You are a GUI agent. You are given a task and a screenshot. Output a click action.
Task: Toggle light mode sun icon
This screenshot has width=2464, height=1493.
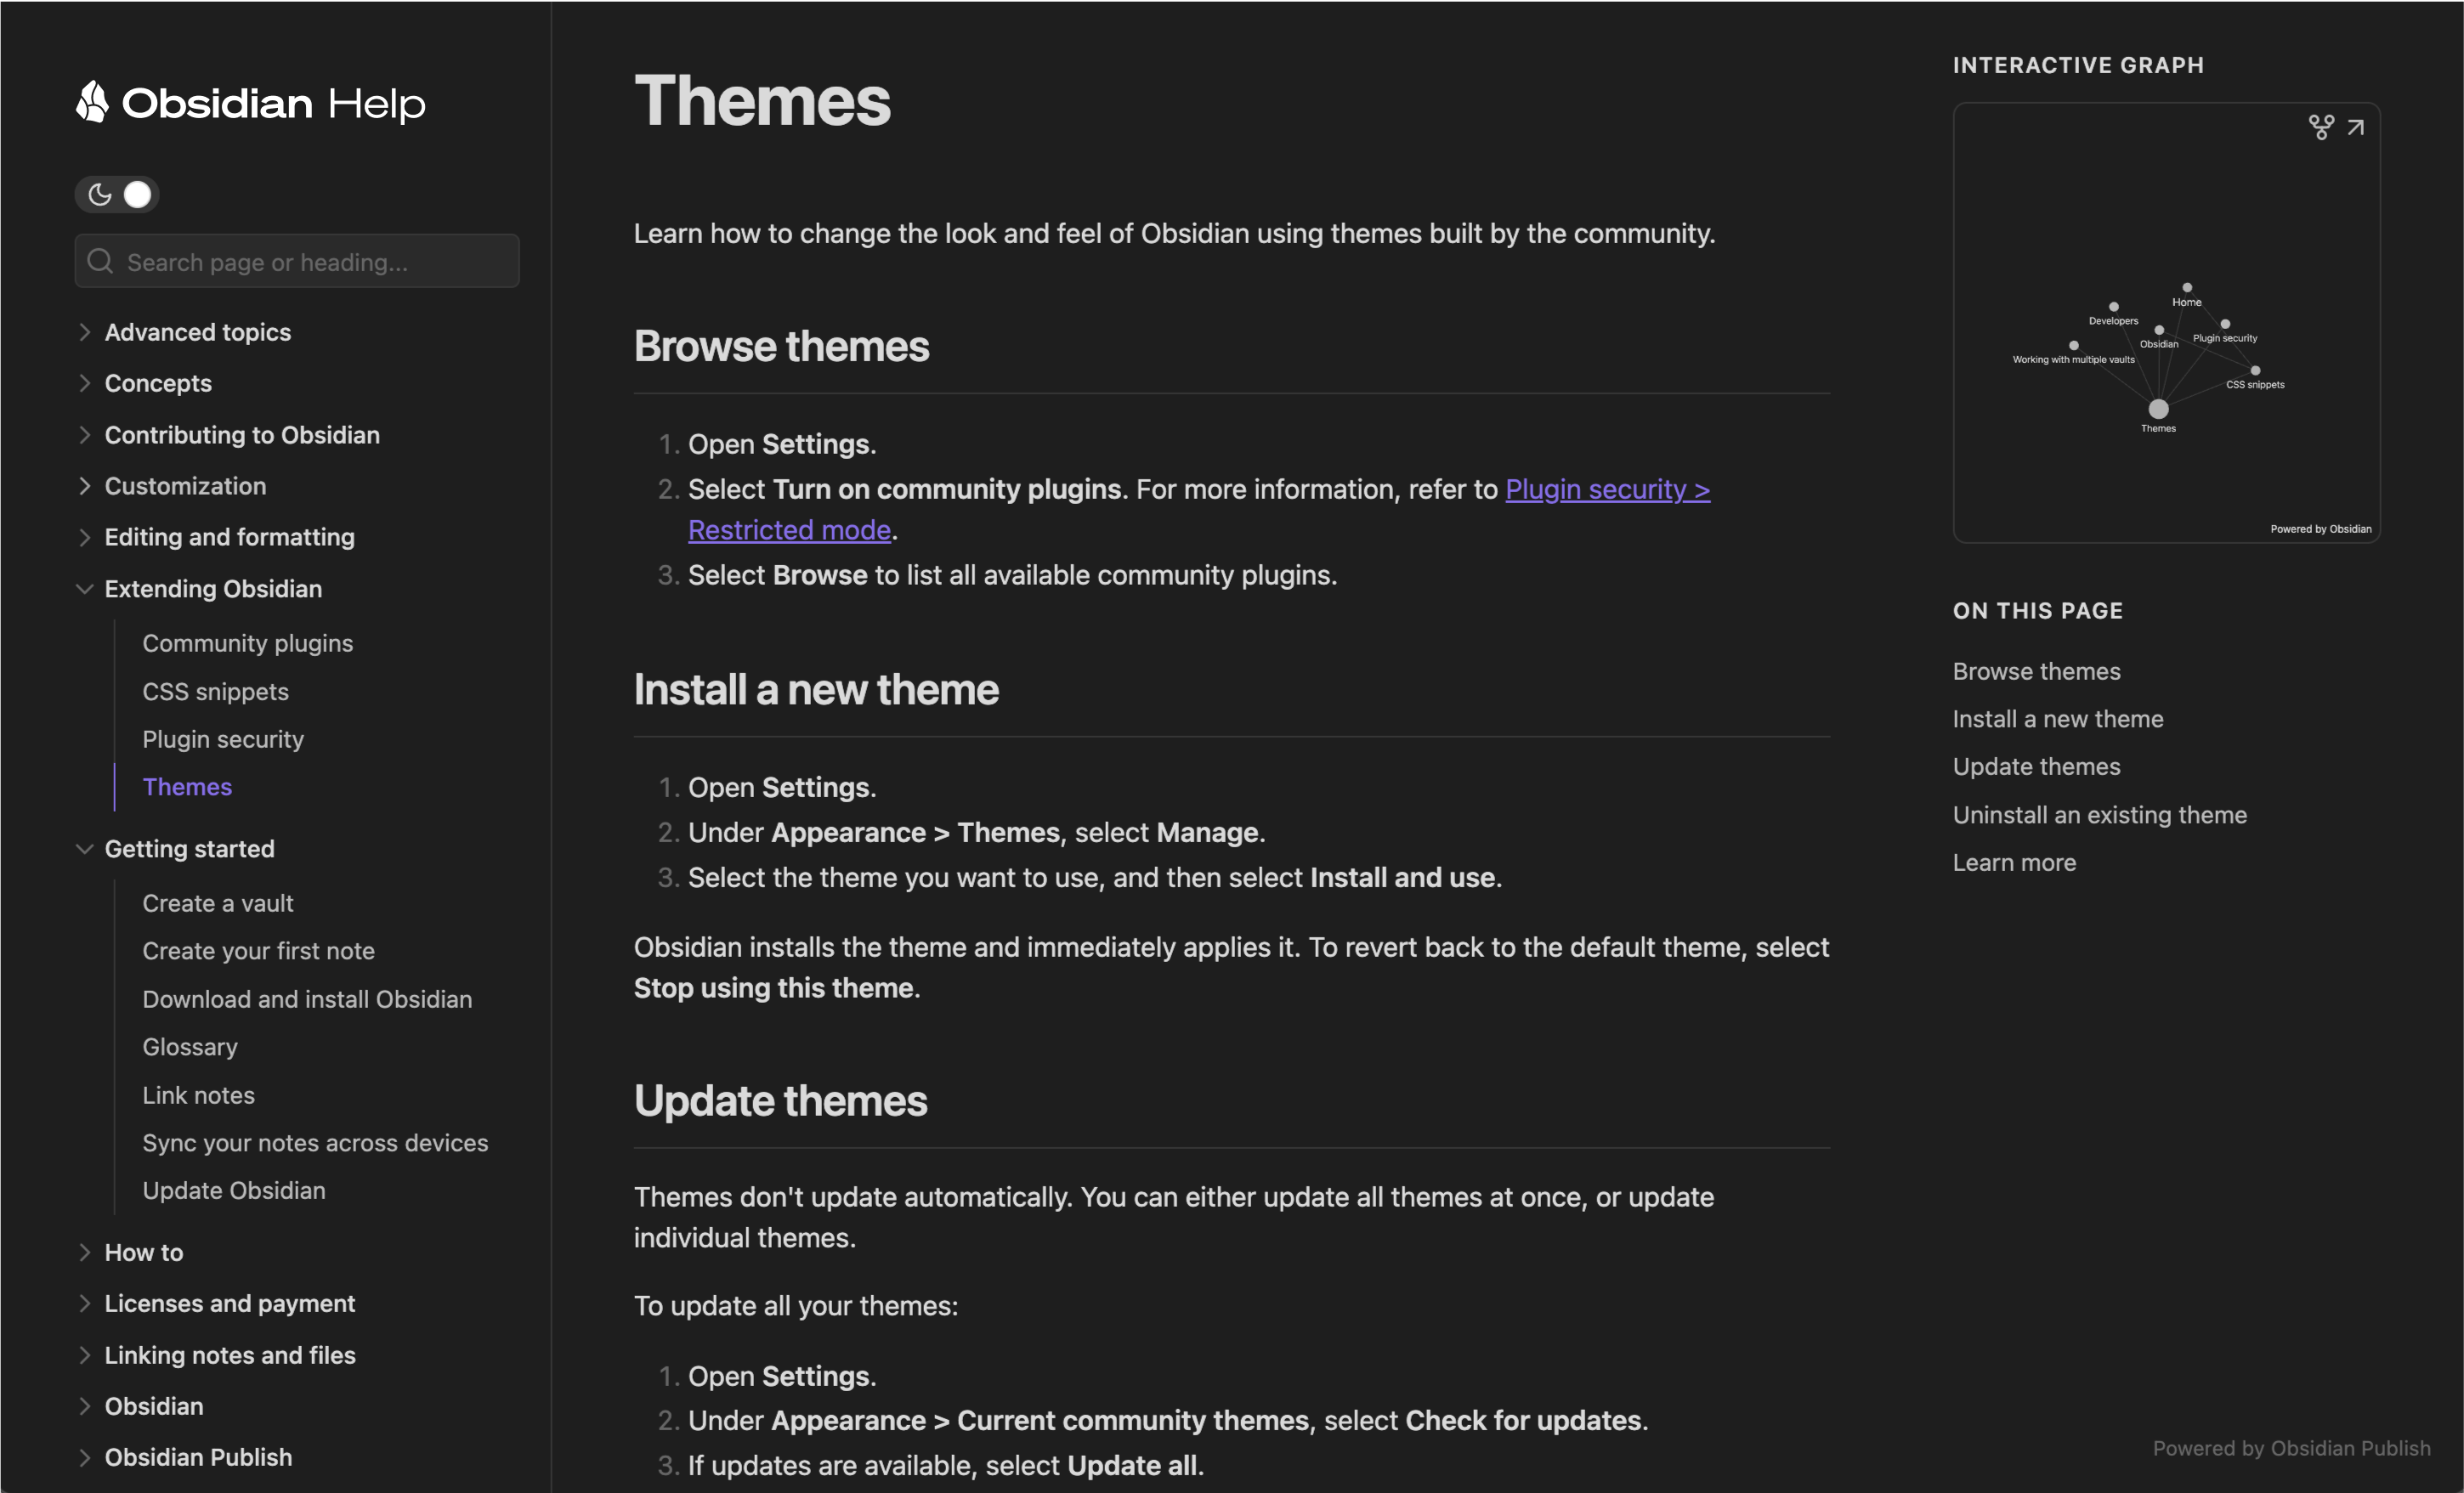click(138, 194)
